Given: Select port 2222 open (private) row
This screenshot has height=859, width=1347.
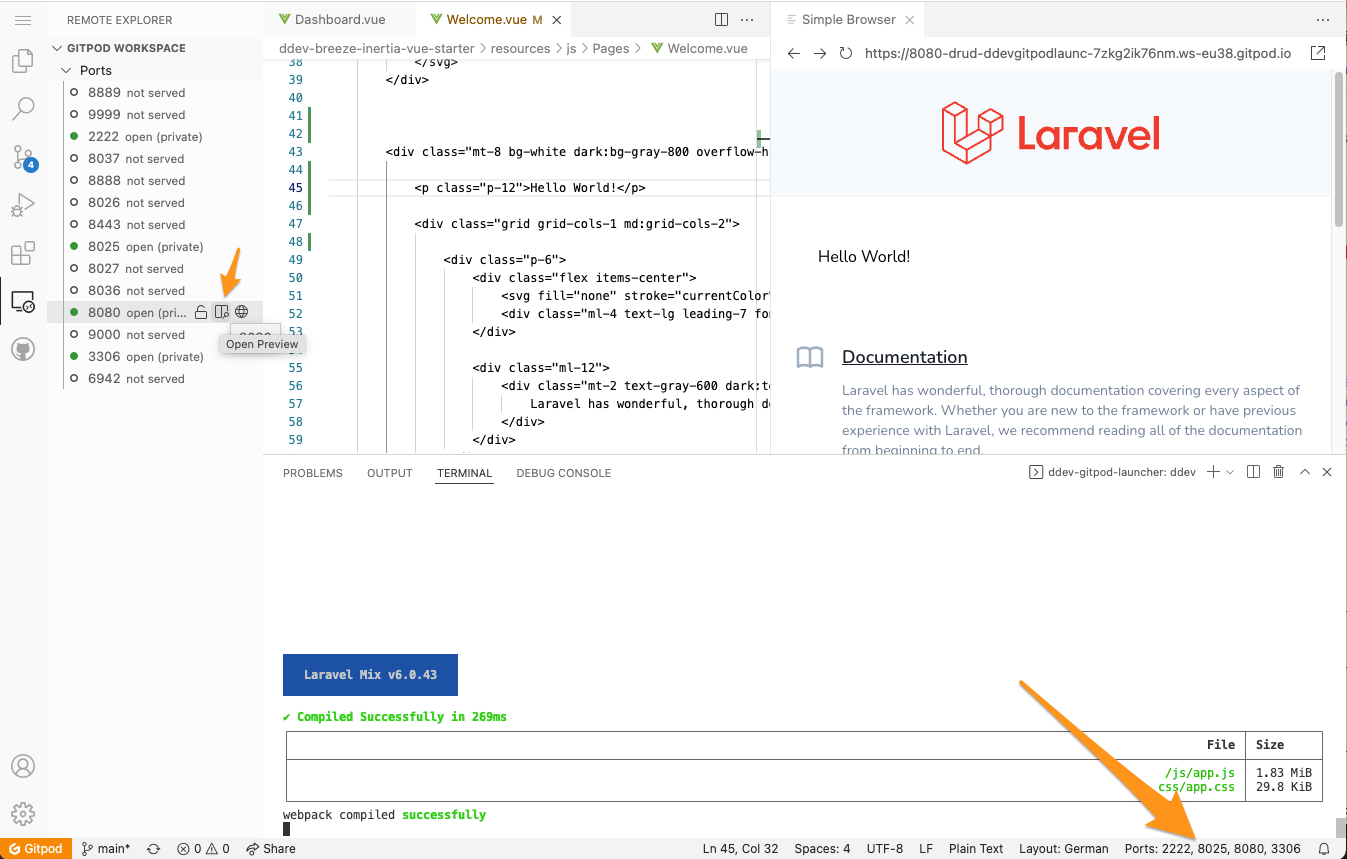Looking at the screenshot, I should pos(155,137).
